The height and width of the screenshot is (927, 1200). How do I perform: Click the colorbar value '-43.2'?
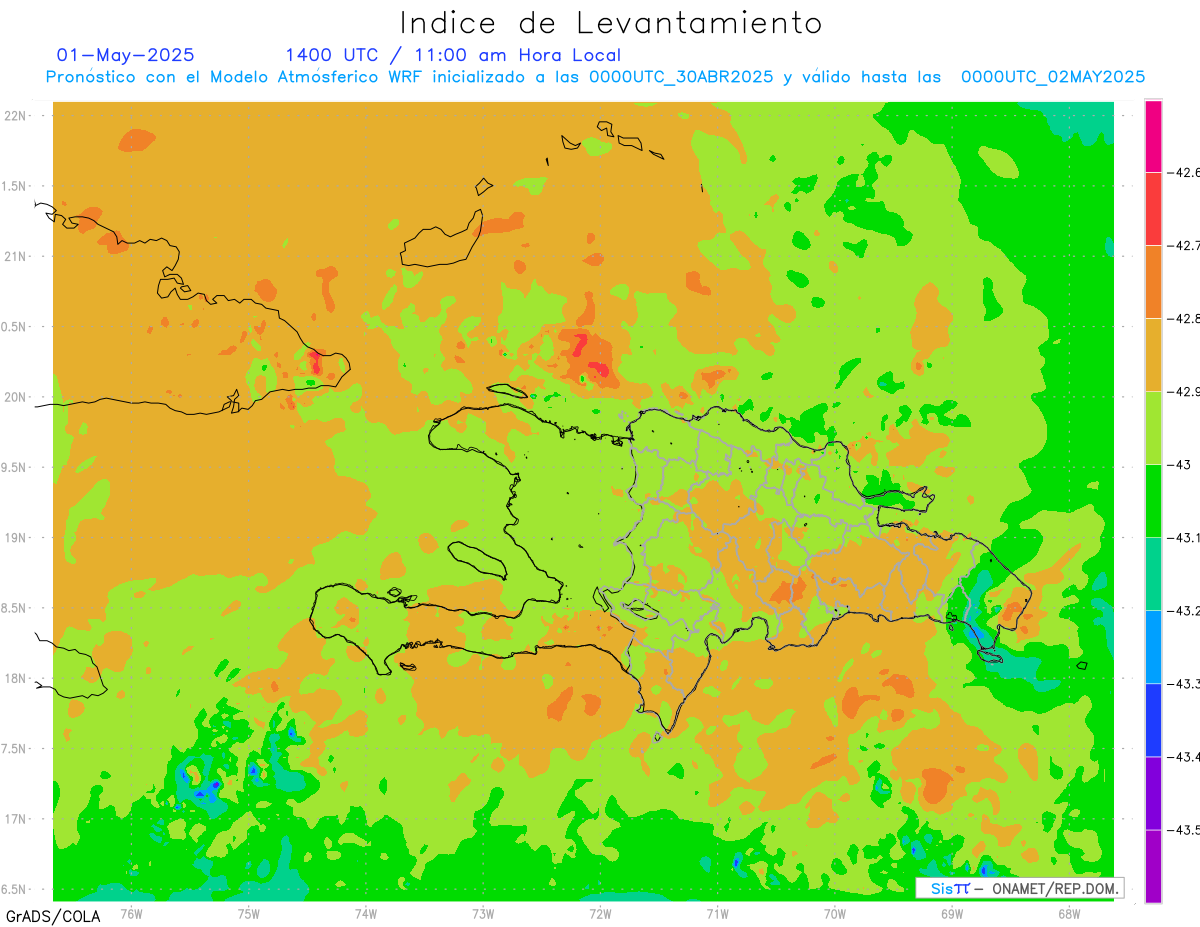pos(1184,611)
